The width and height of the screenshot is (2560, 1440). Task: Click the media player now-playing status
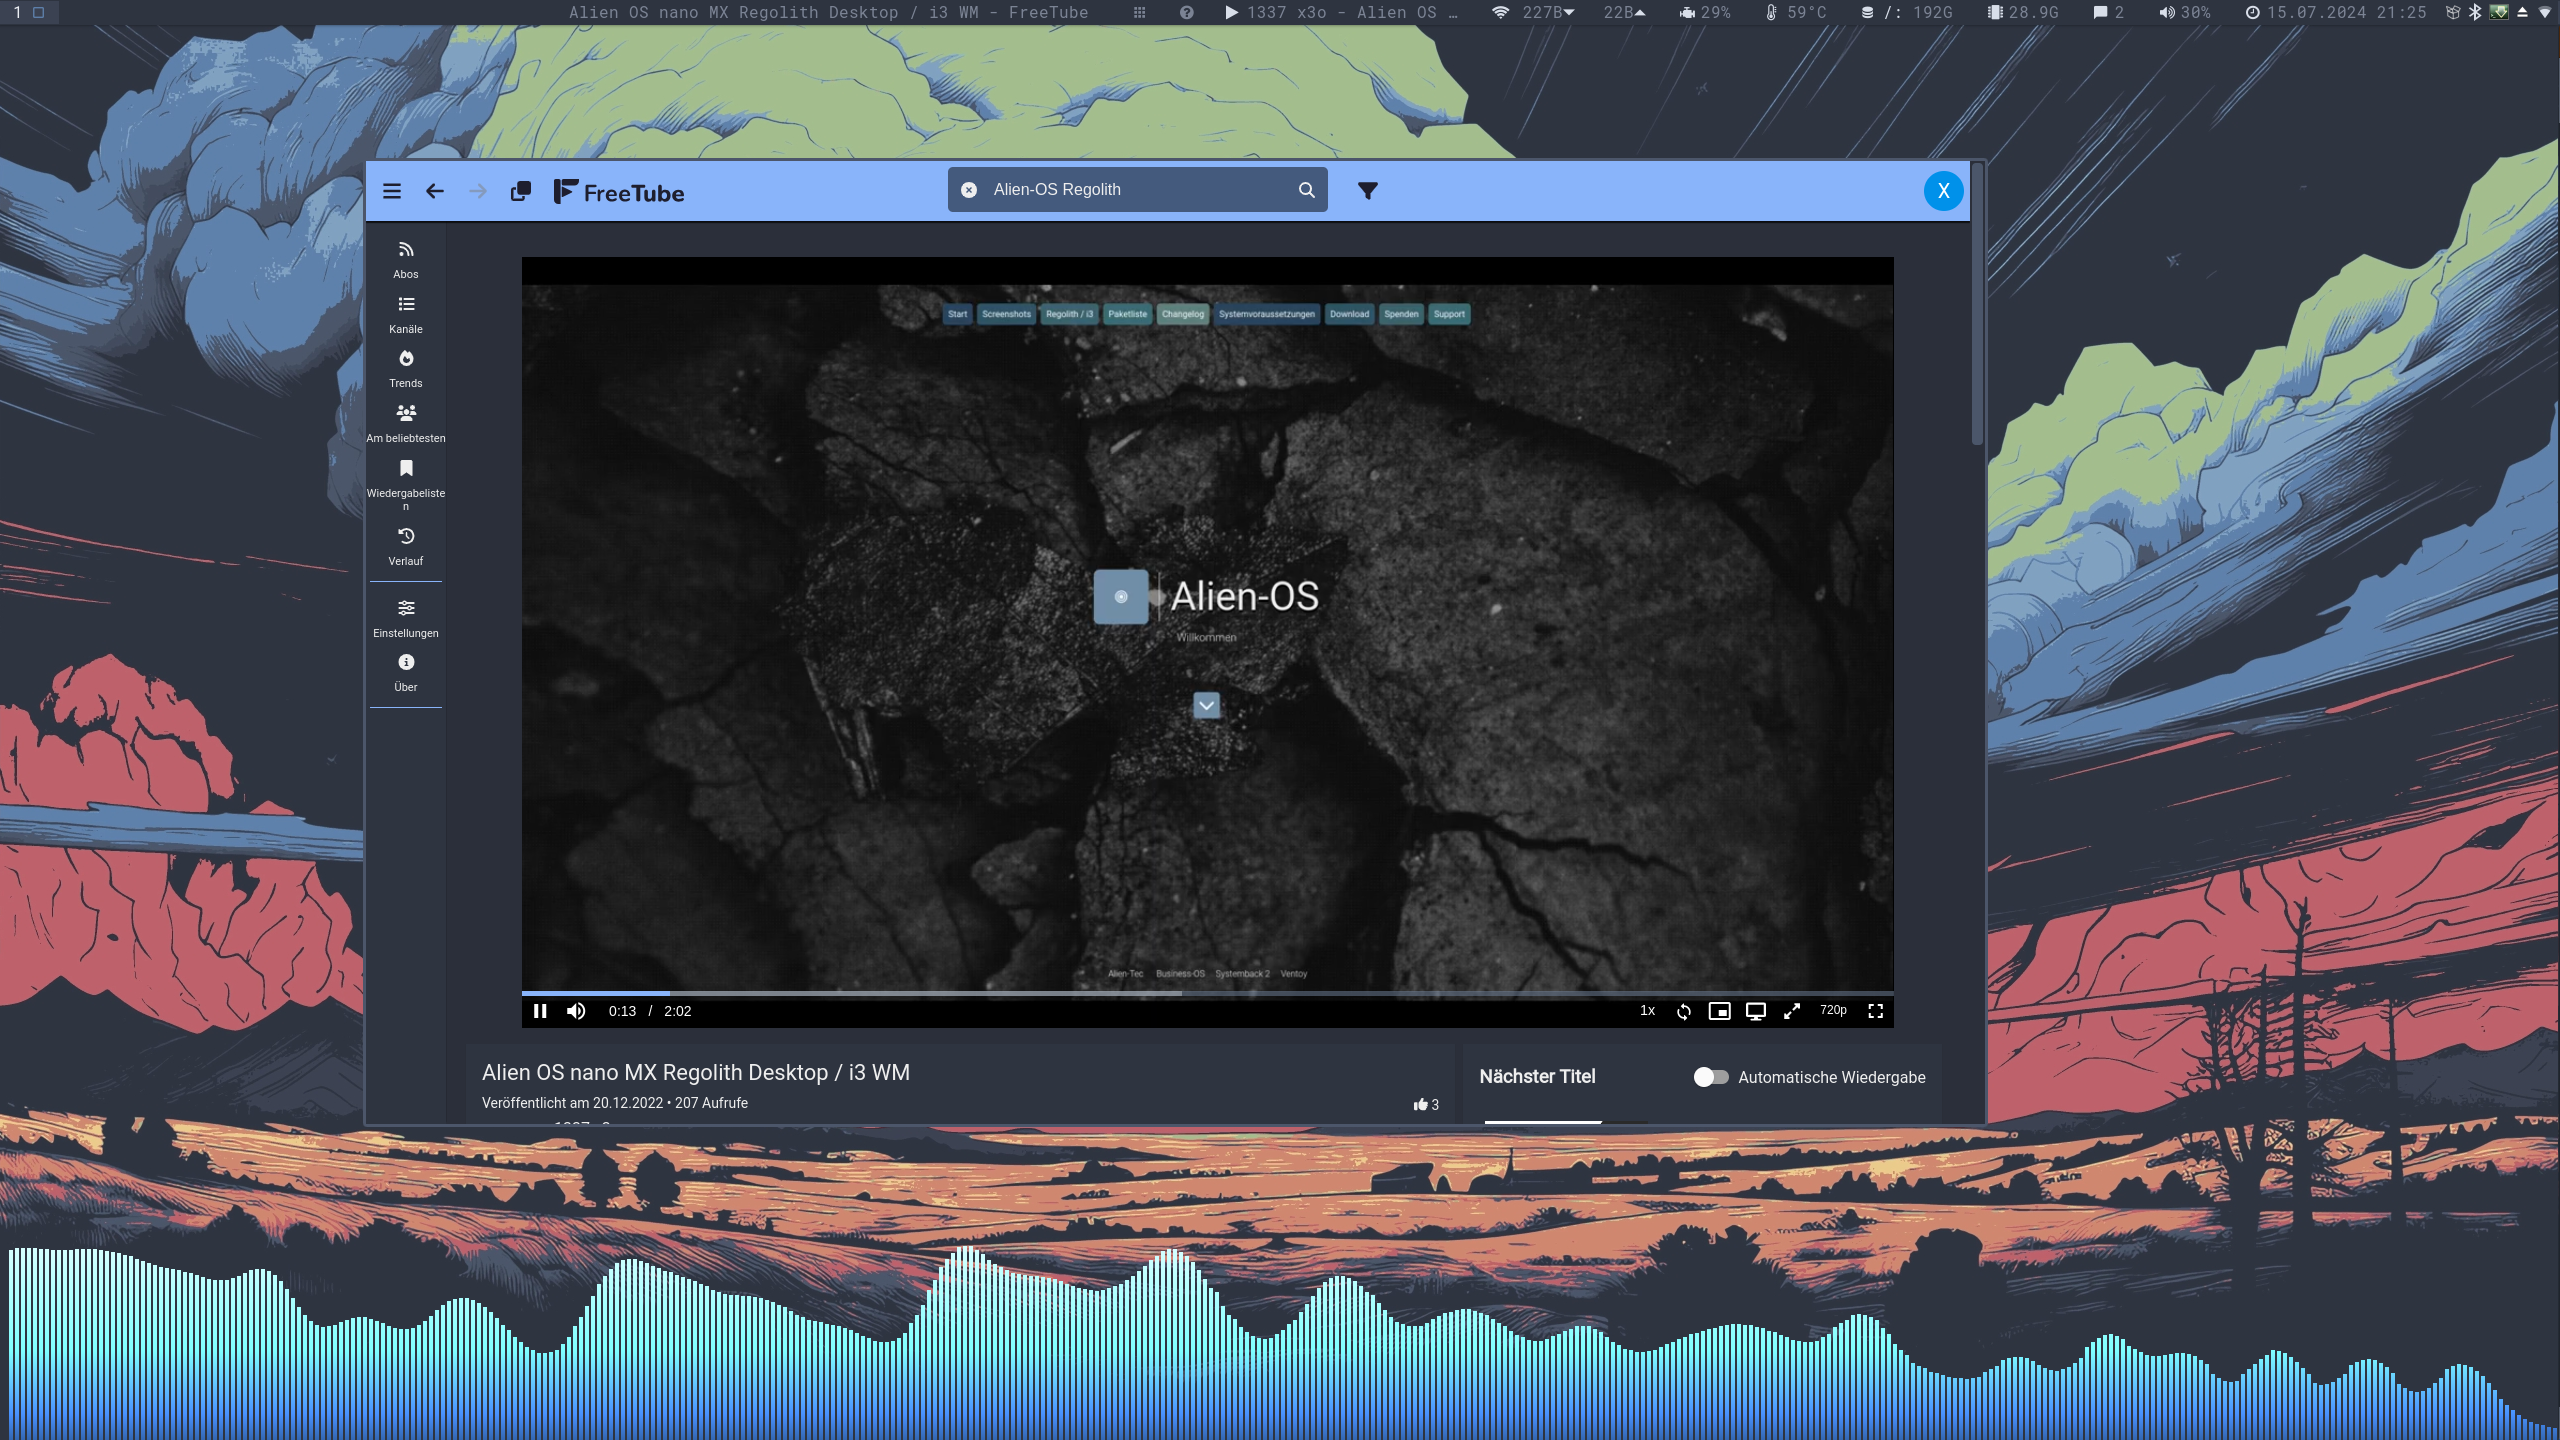[1341, 12]
